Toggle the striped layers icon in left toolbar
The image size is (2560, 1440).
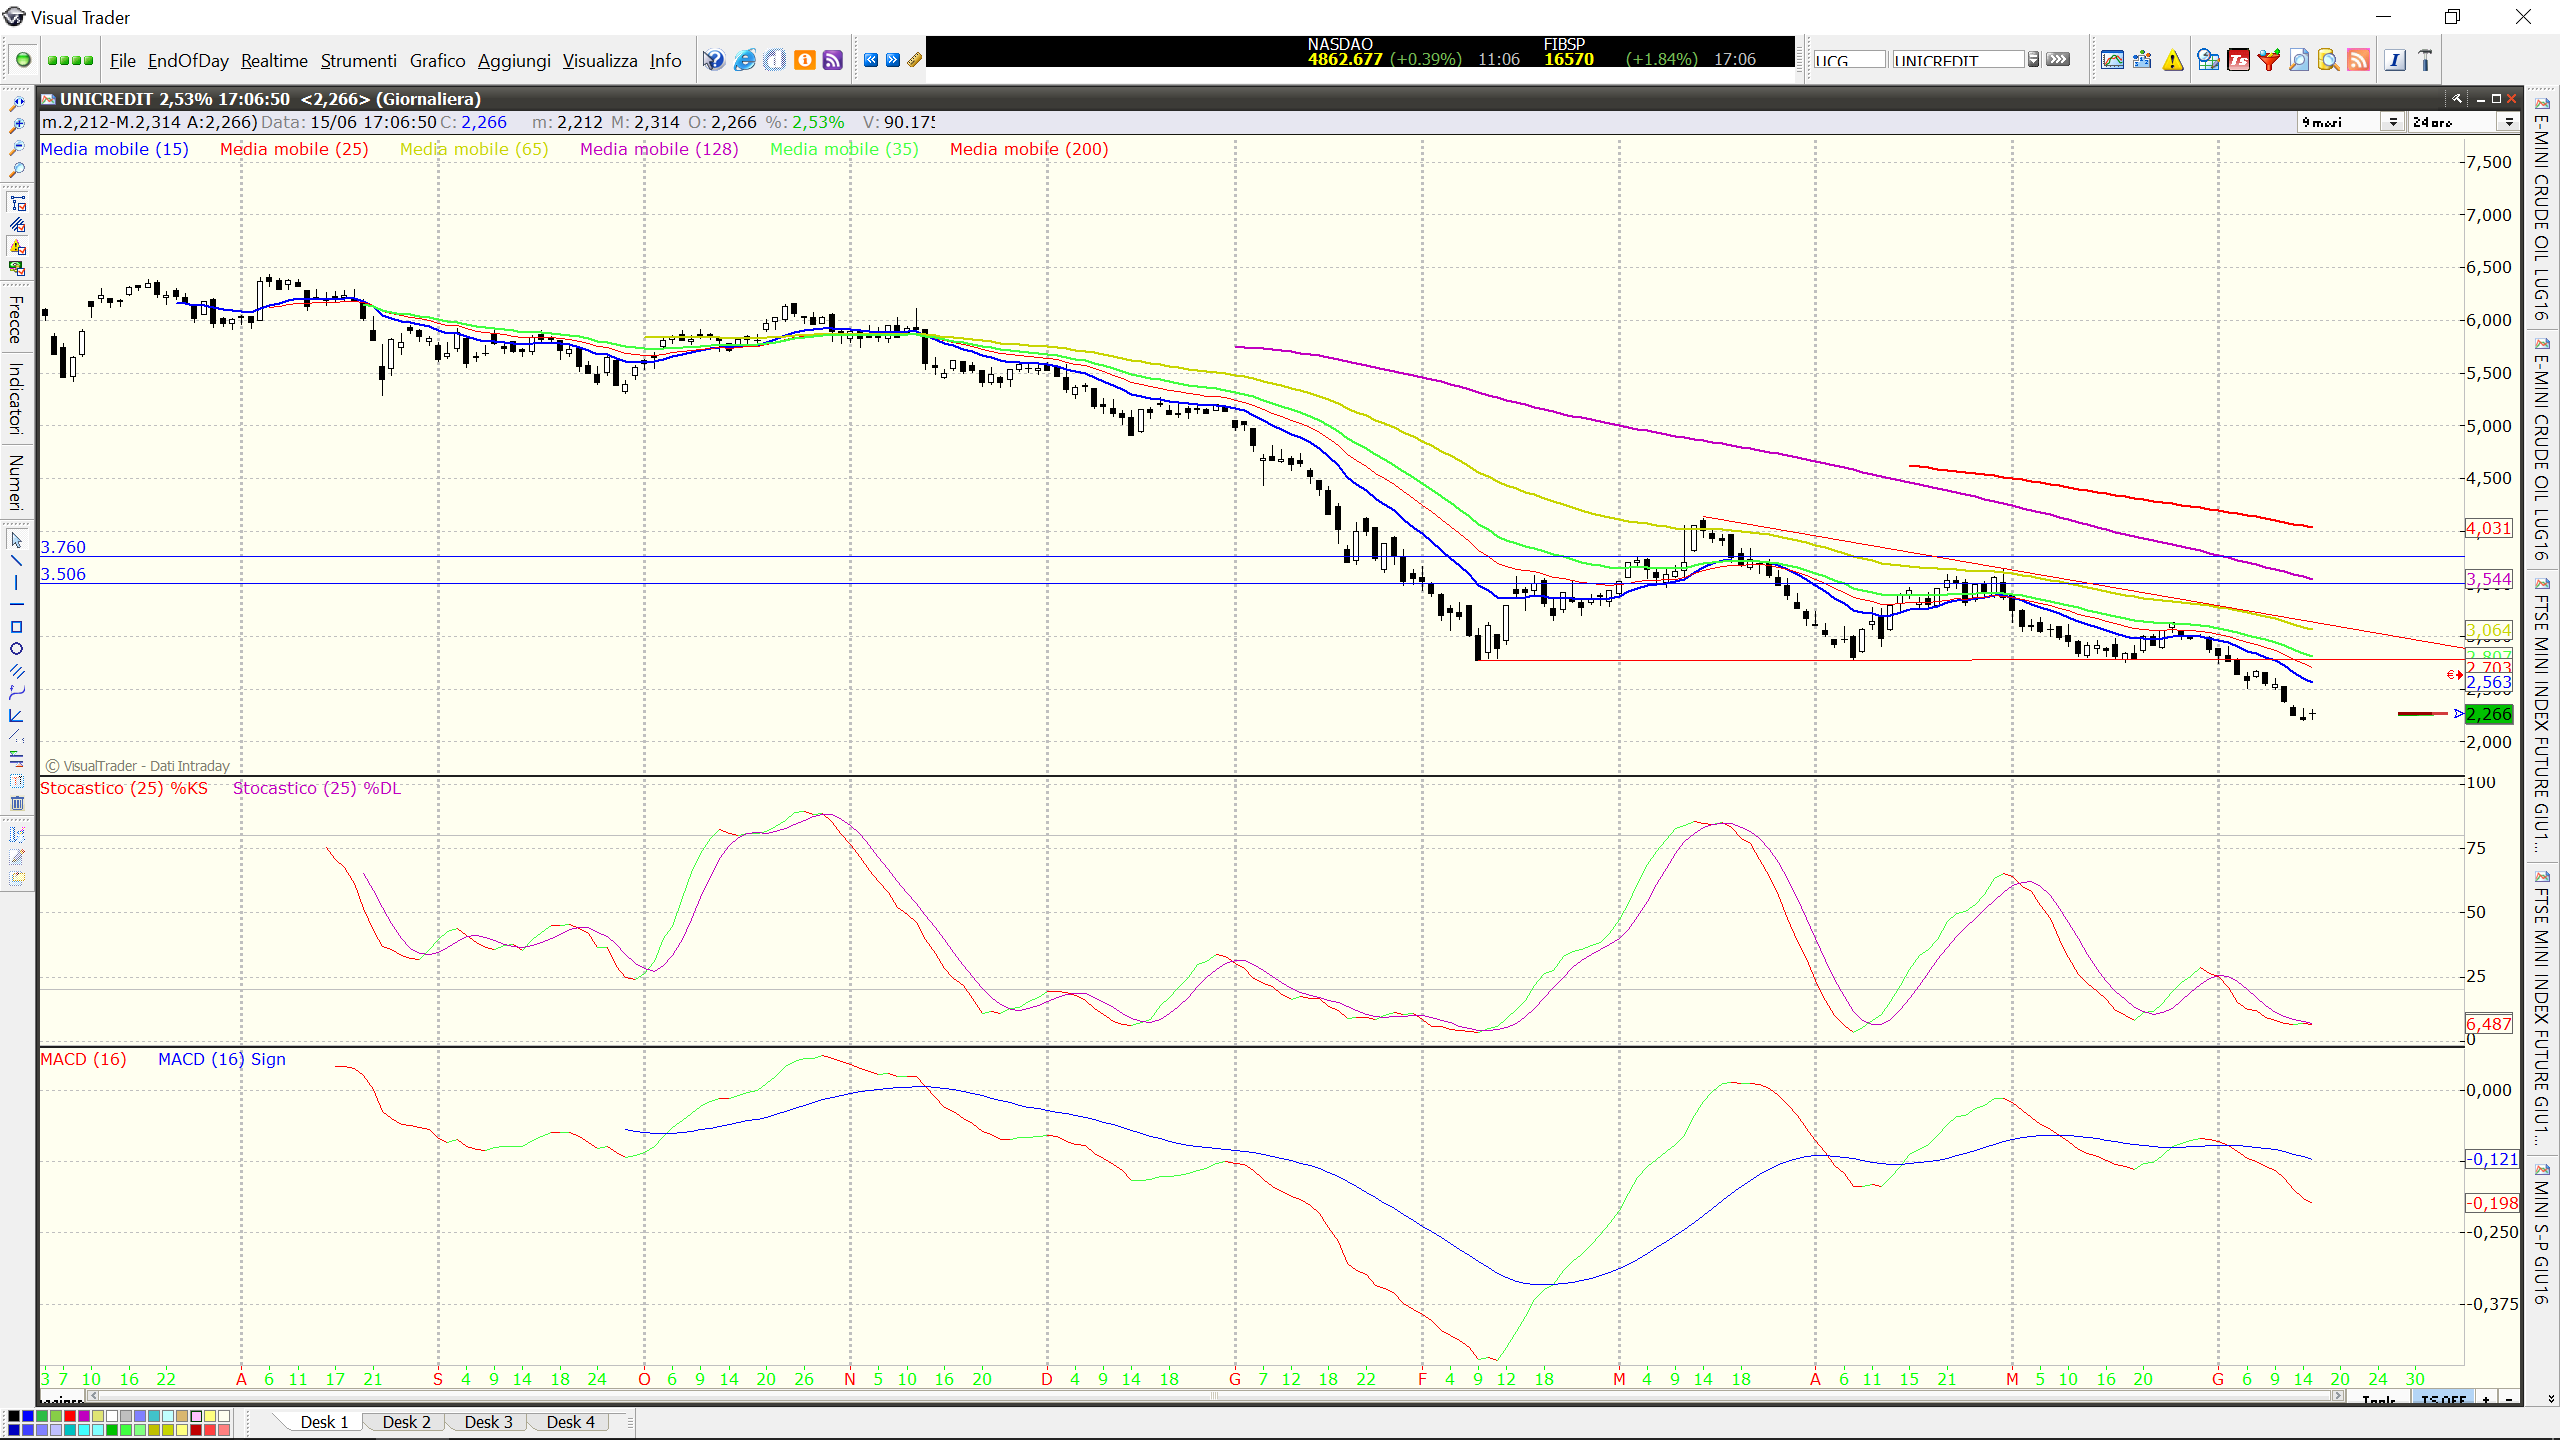(17, 225)
